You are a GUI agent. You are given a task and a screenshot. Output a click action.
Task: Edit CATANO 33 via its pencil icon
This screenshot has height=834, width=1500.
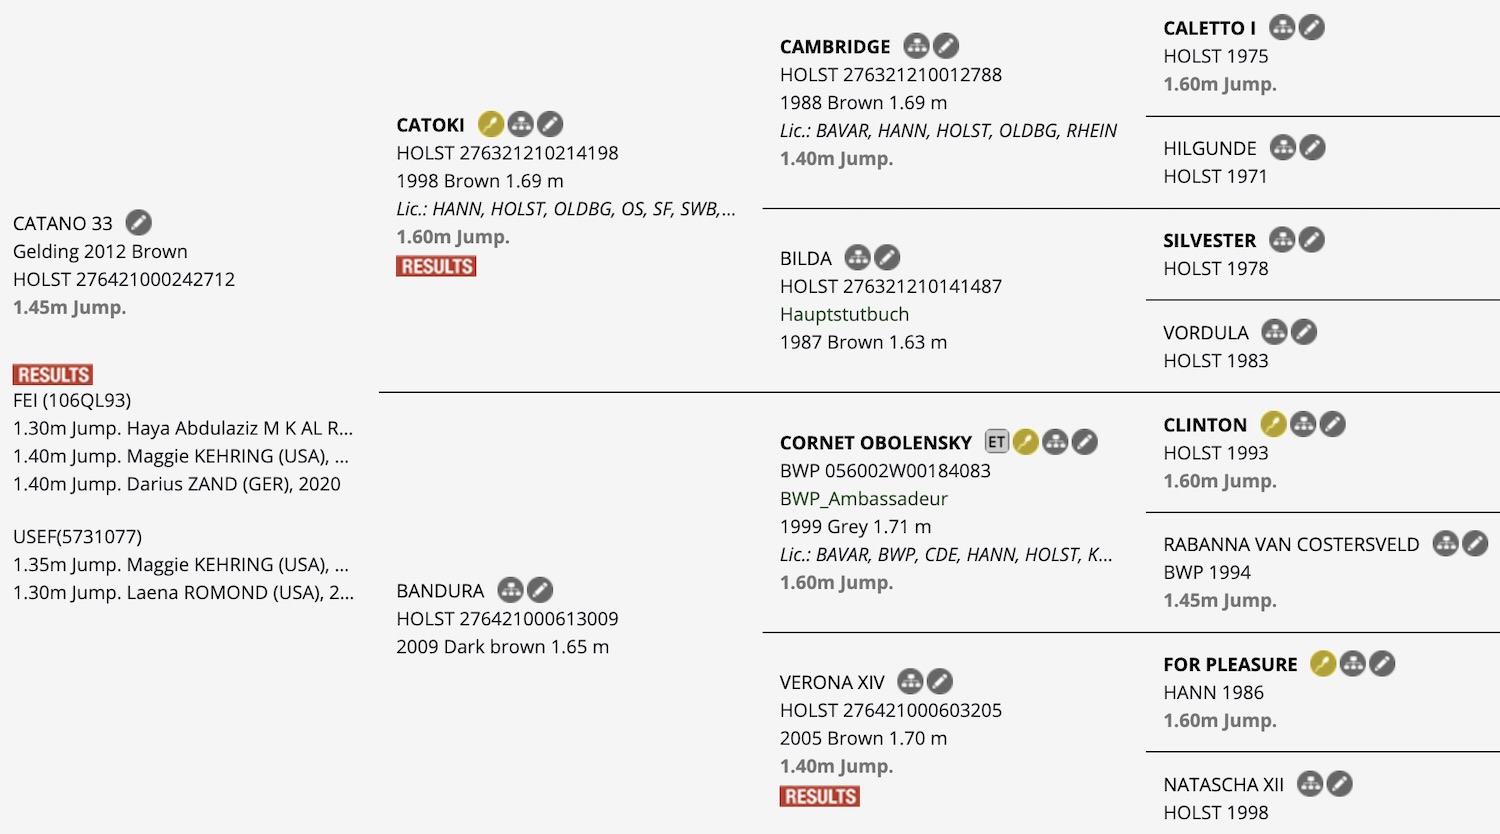coord(139,222)
